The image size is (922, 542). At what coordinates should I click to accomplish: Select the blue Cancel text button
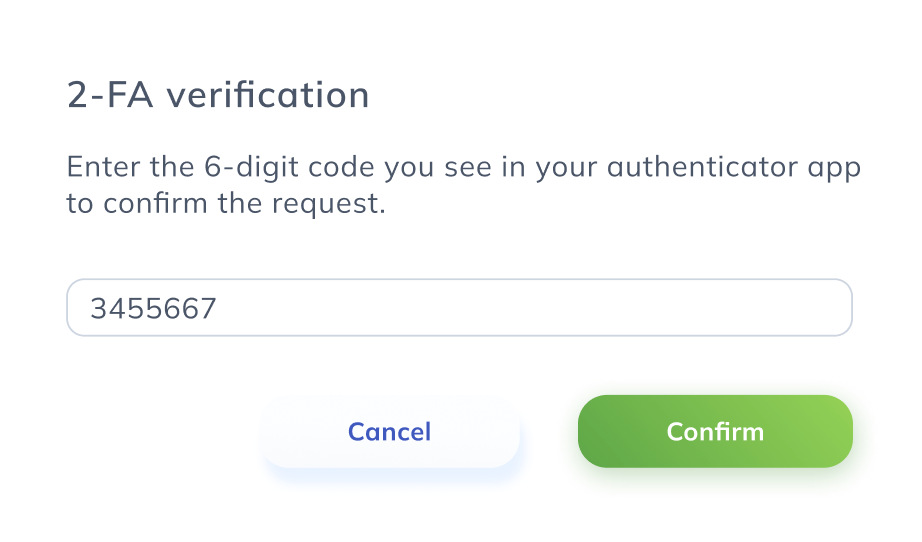pos(389,431)
